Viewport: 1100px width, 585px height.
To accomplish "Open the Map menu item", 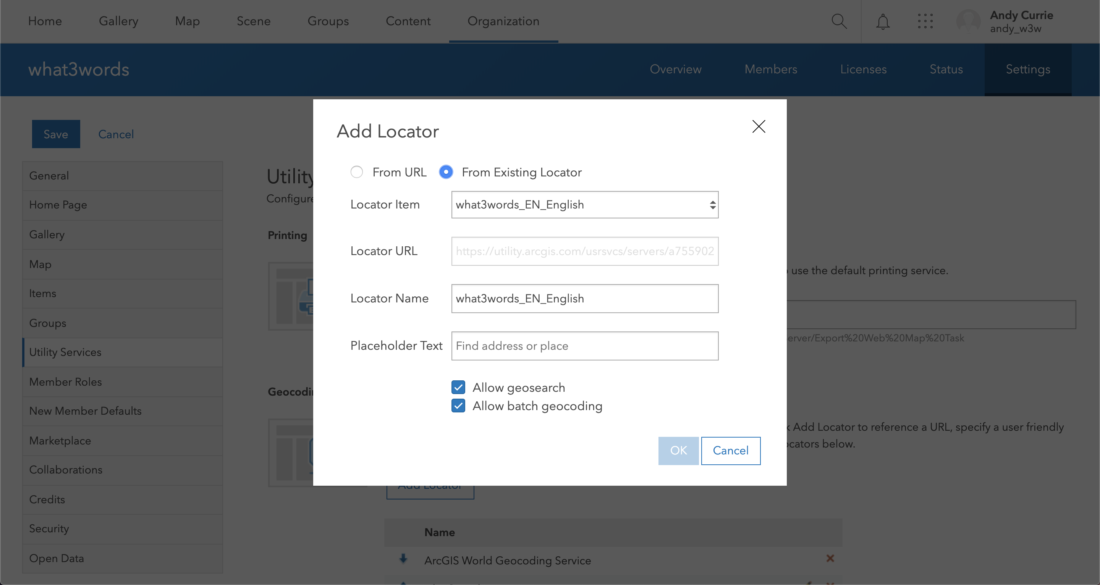I will pos(187,21).
